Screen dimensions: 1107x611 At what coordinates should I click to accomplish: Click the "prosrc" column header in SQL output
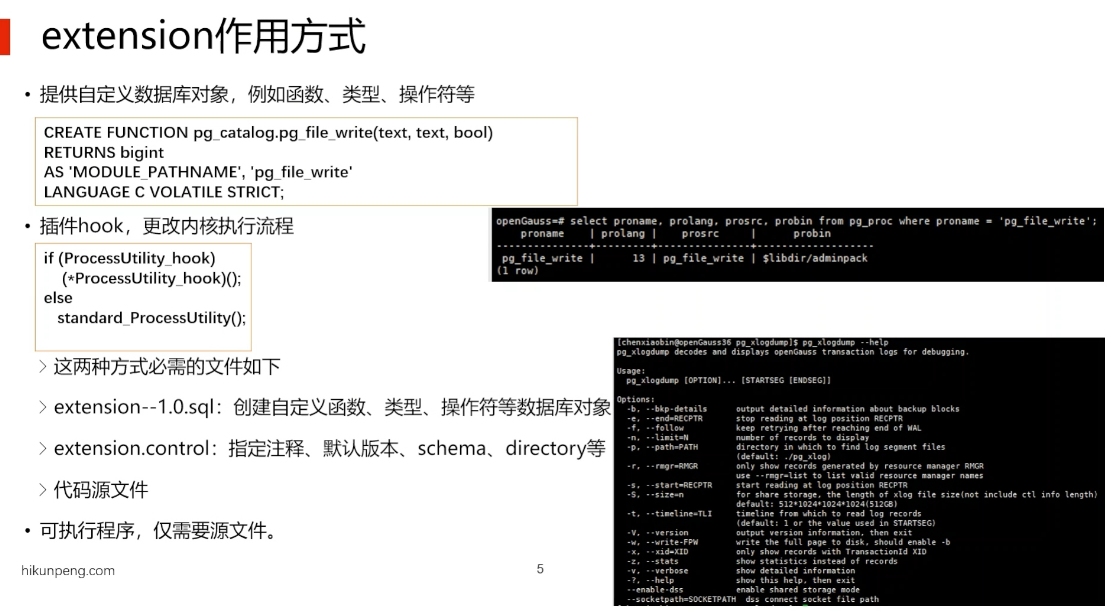coord(700,234)
